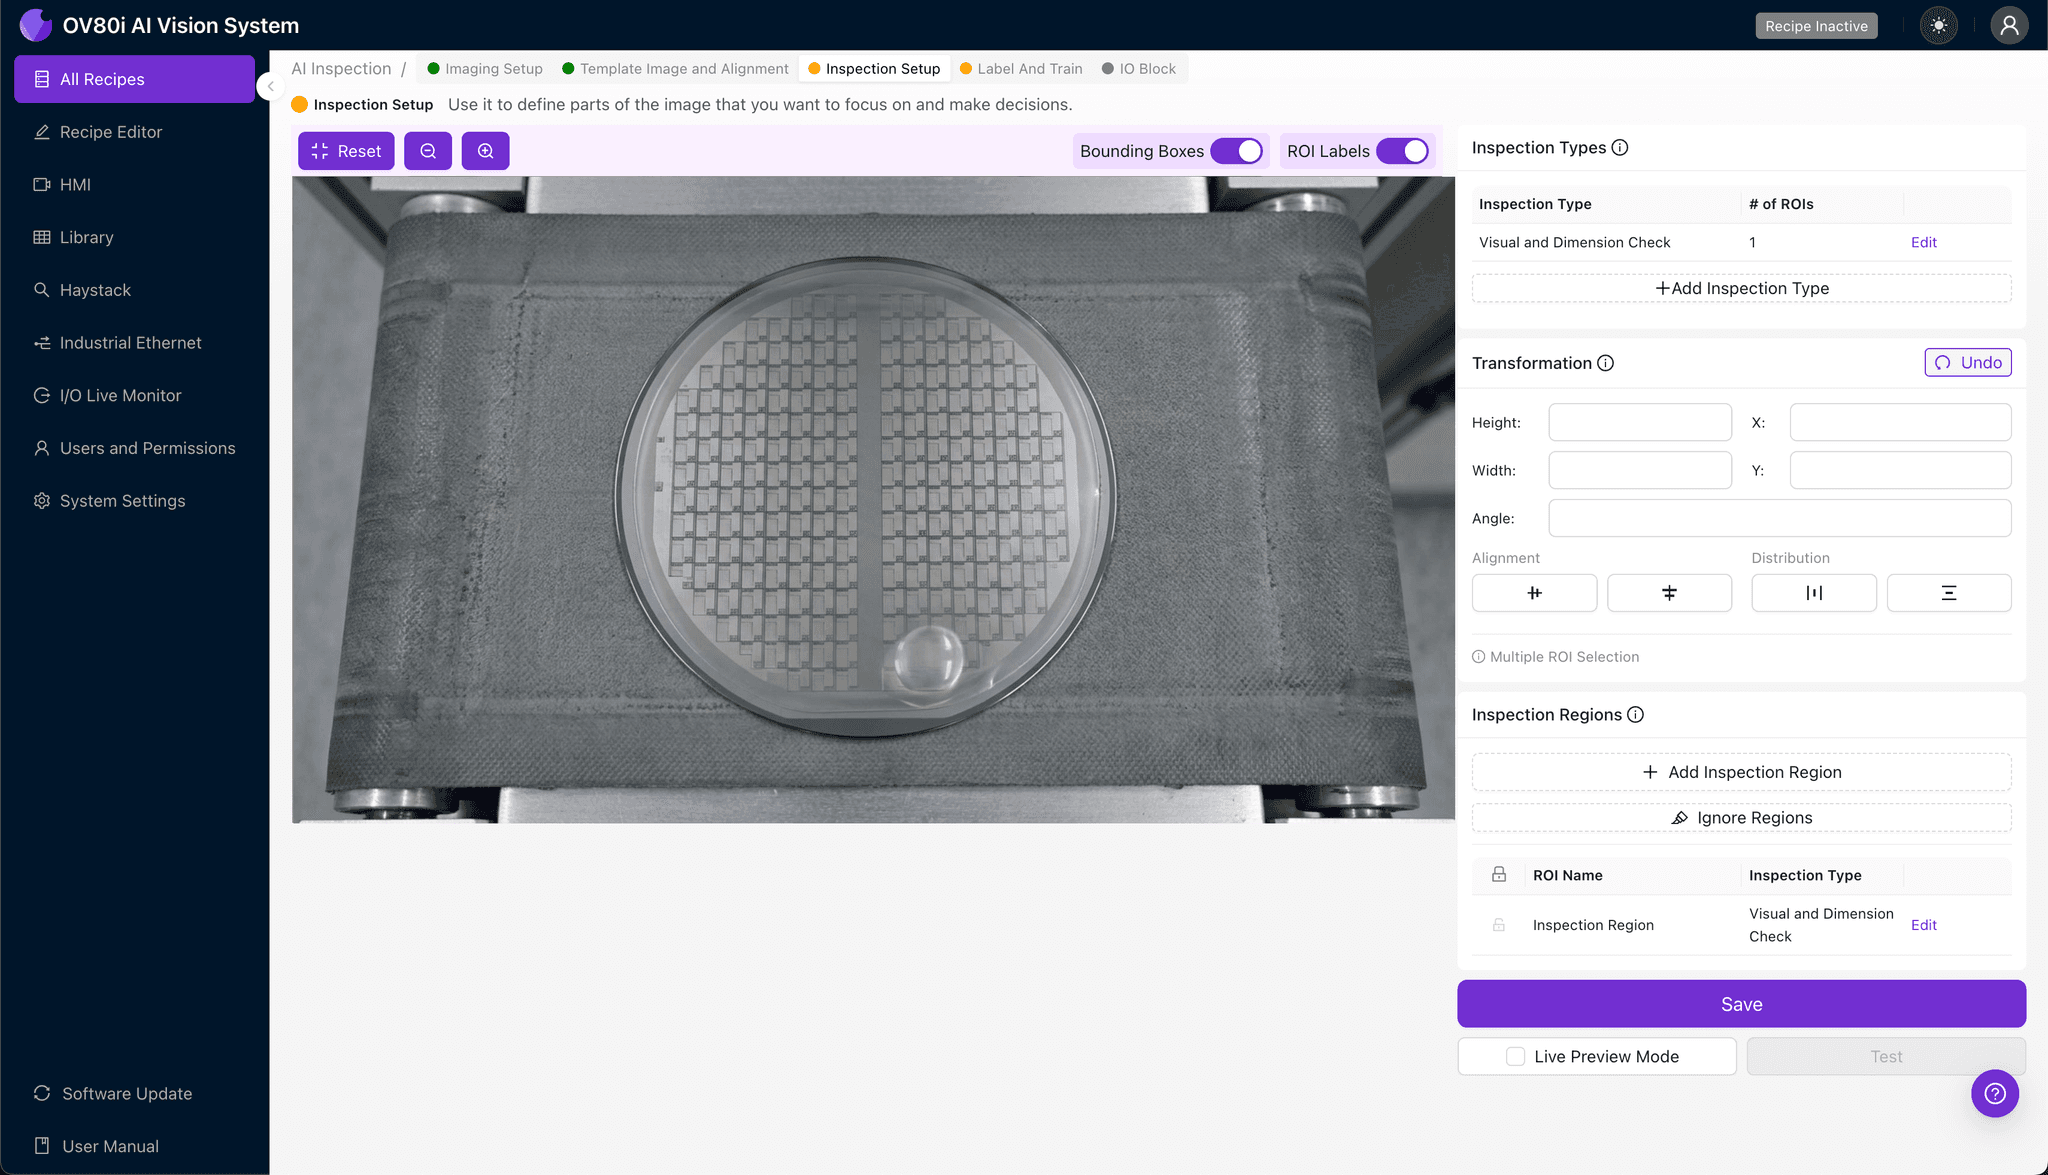The height and width of the screenshot is (1175, 2048).
Task: Click Inspection Region ROI name
Action: (1593, 925)
